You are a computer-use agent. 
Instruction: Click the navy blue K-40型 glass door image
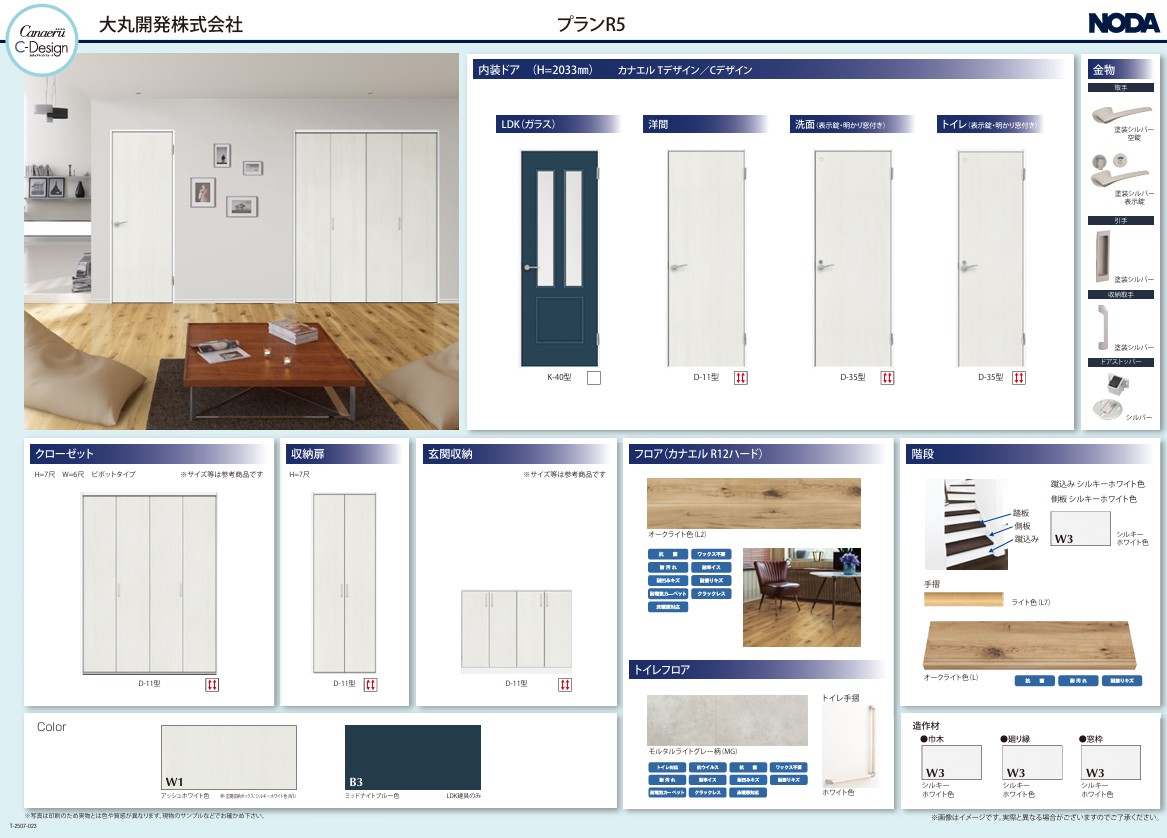click(x=559, y=258)
